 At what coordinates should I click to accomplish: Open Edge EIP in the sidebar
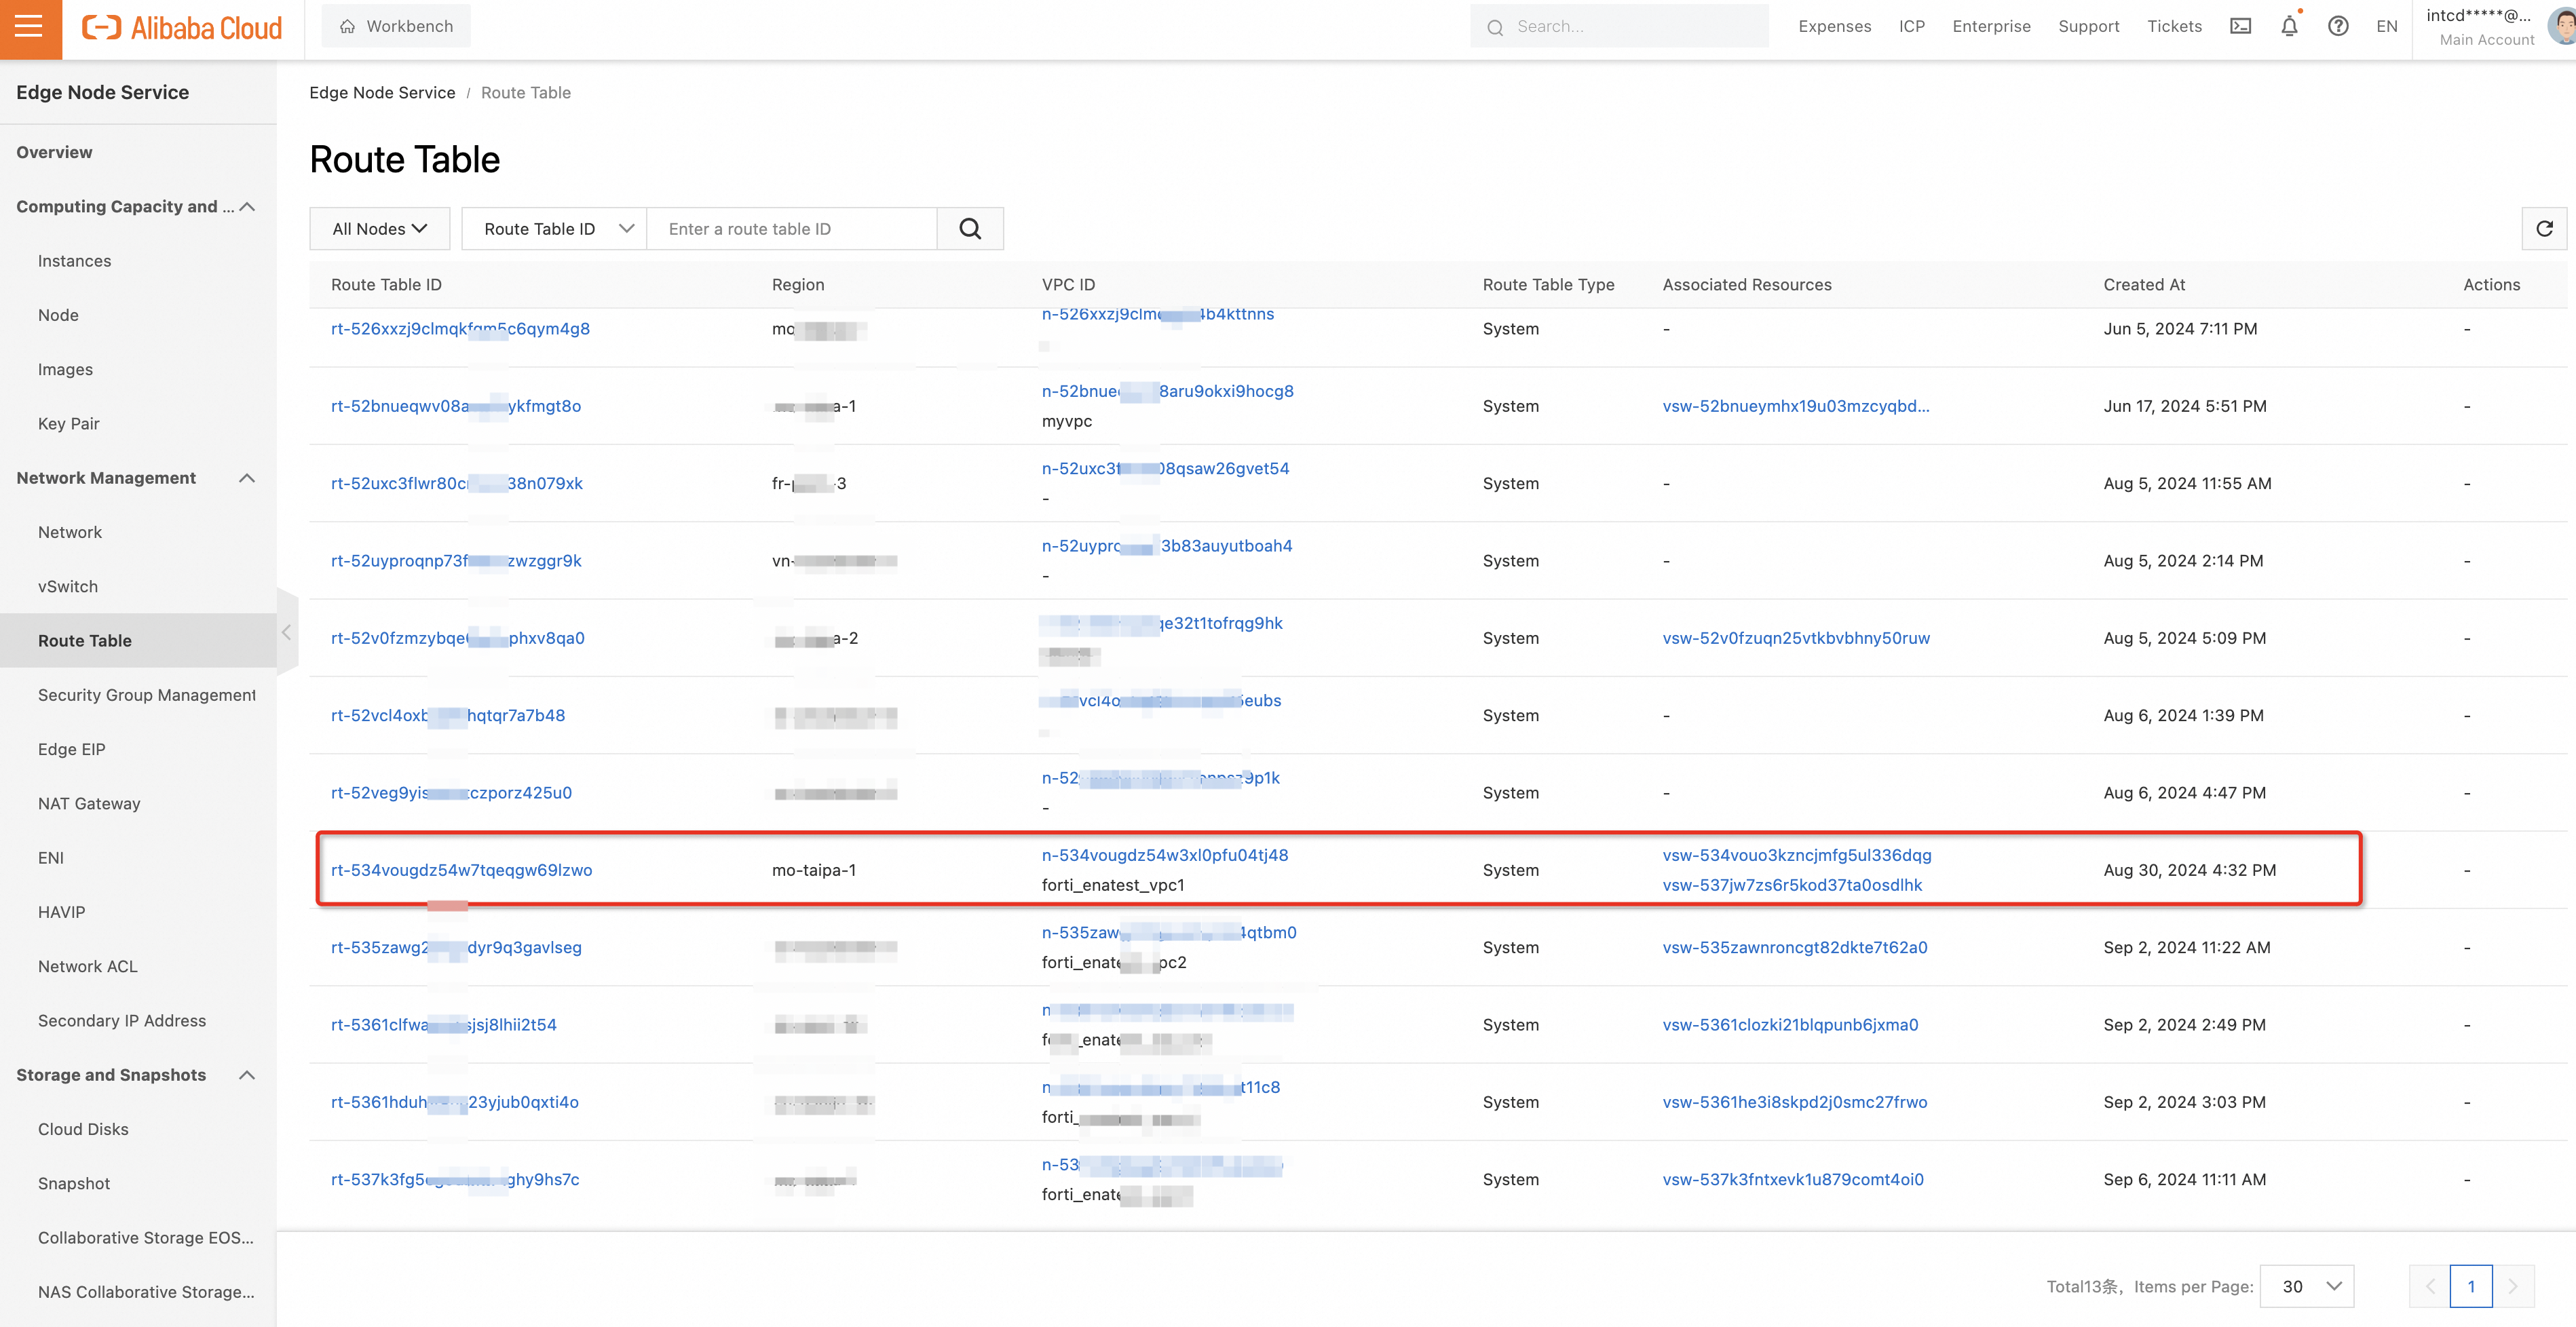(71, 750)
